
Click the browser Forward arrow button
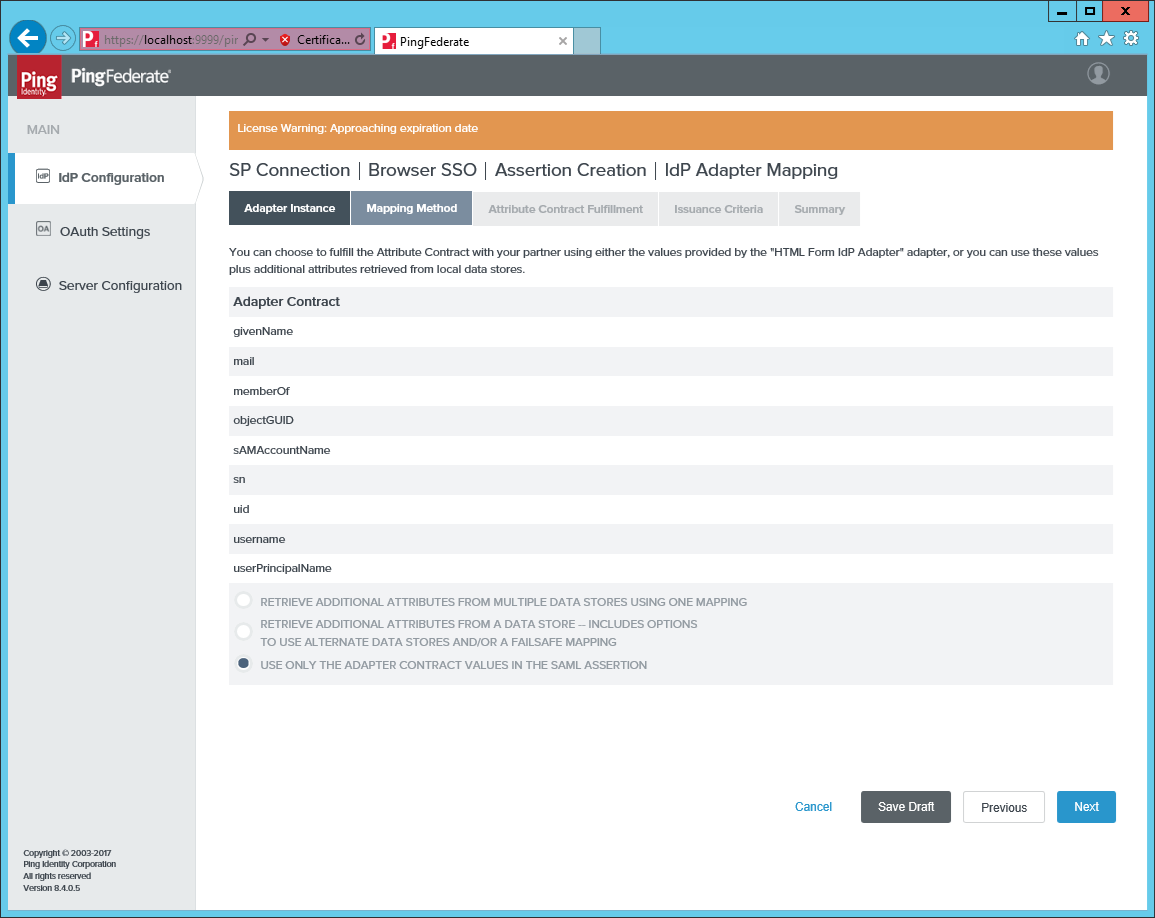click(x=63, y=38)
